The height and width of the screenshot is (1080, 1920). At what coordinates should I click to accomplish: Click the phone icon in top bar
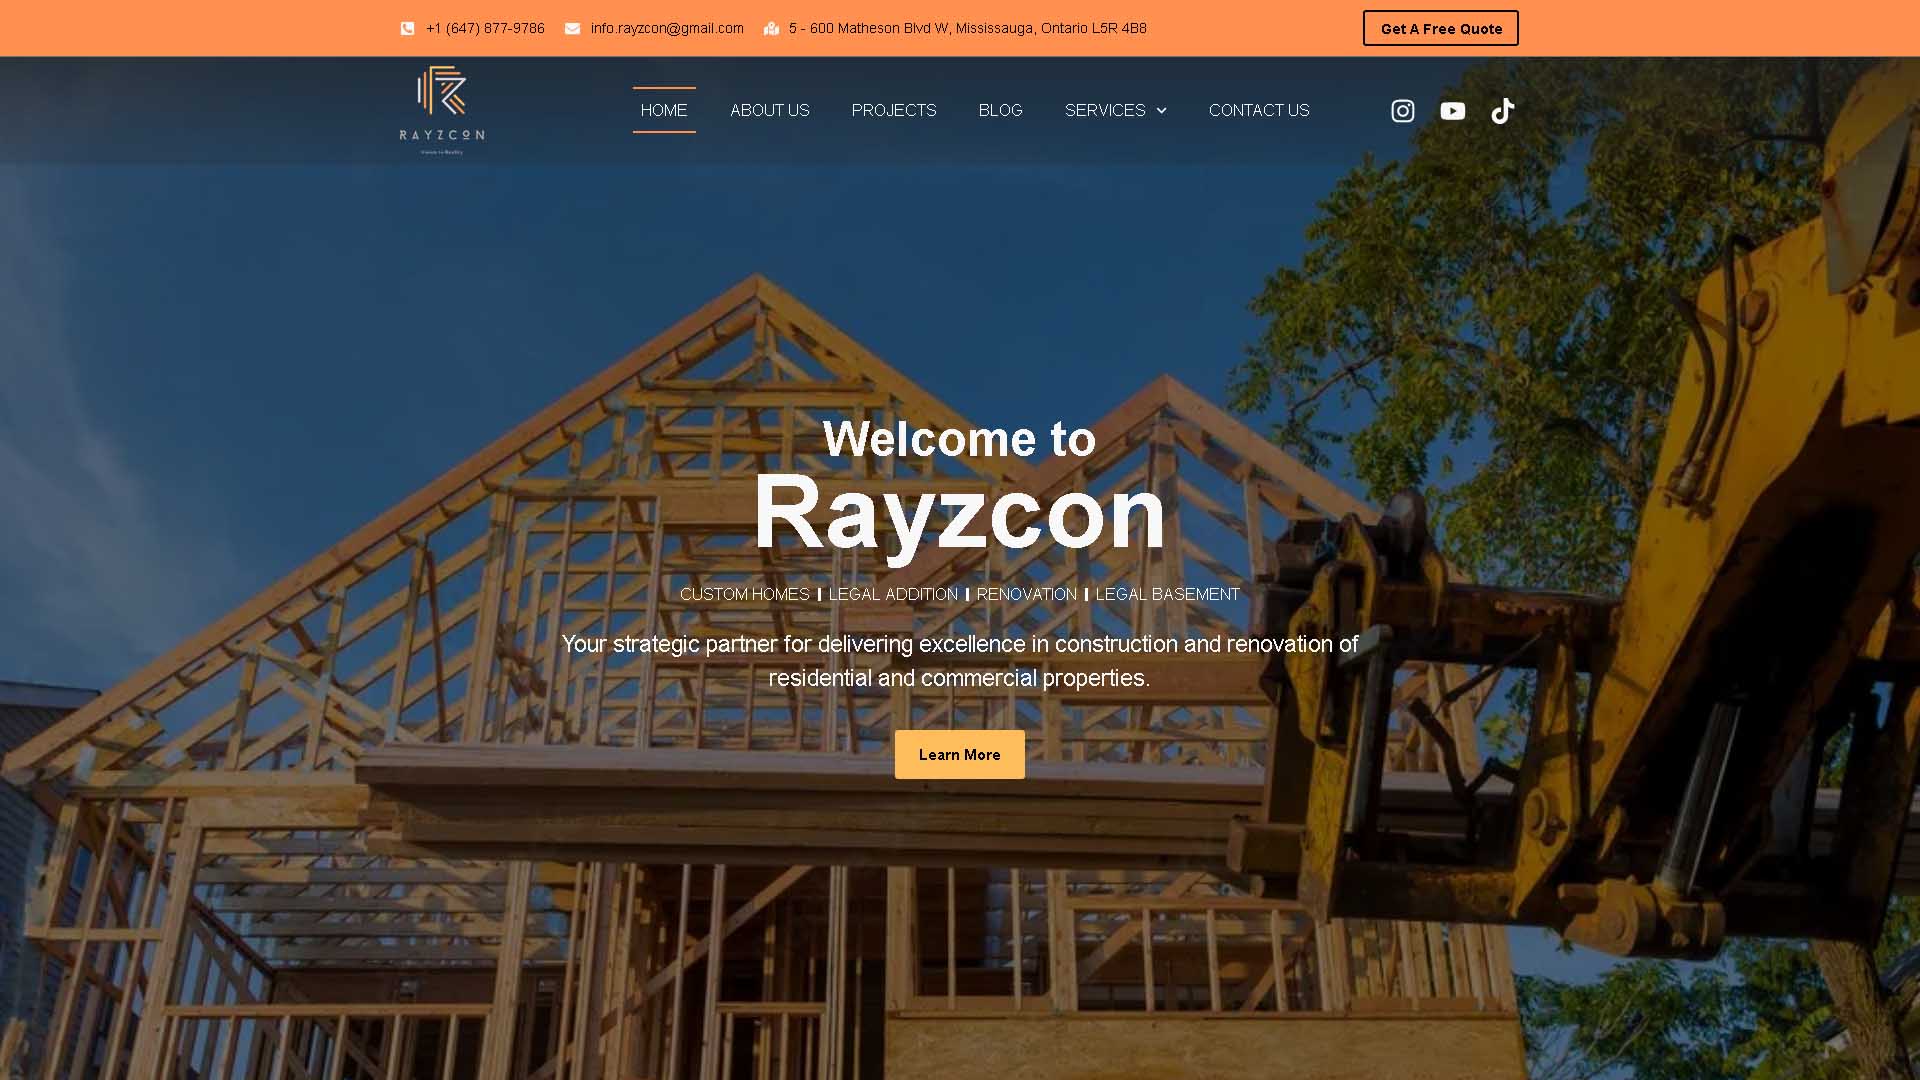click(407, 29)
